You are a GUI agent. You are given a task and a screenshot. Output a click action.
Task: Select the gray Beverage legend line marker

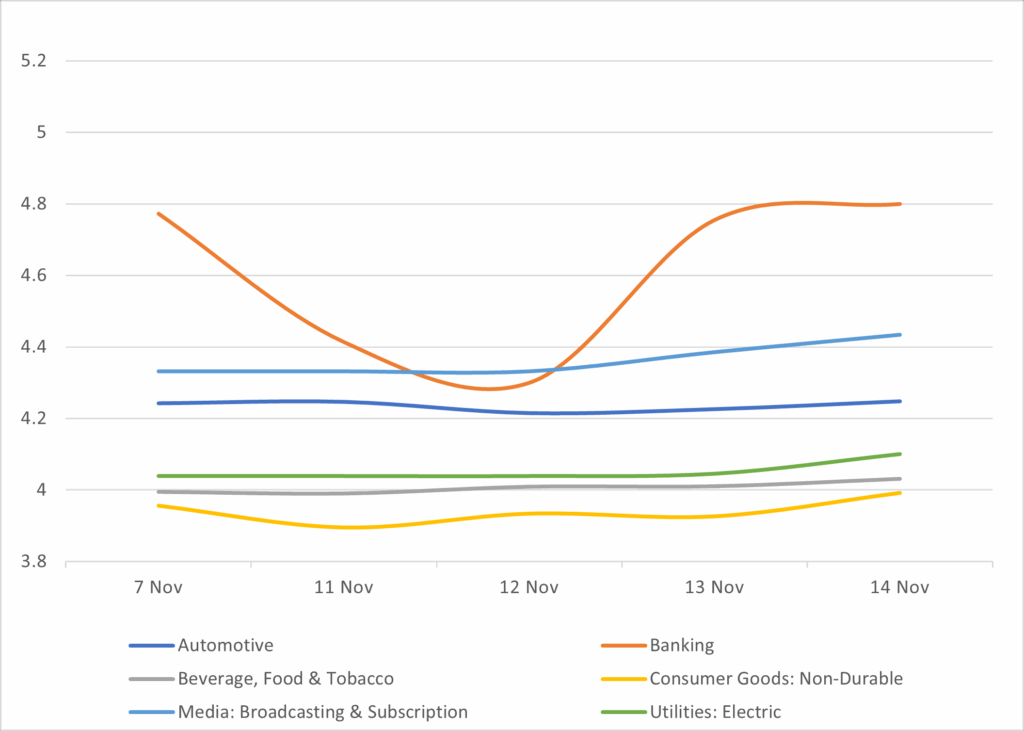click(151, 680)
